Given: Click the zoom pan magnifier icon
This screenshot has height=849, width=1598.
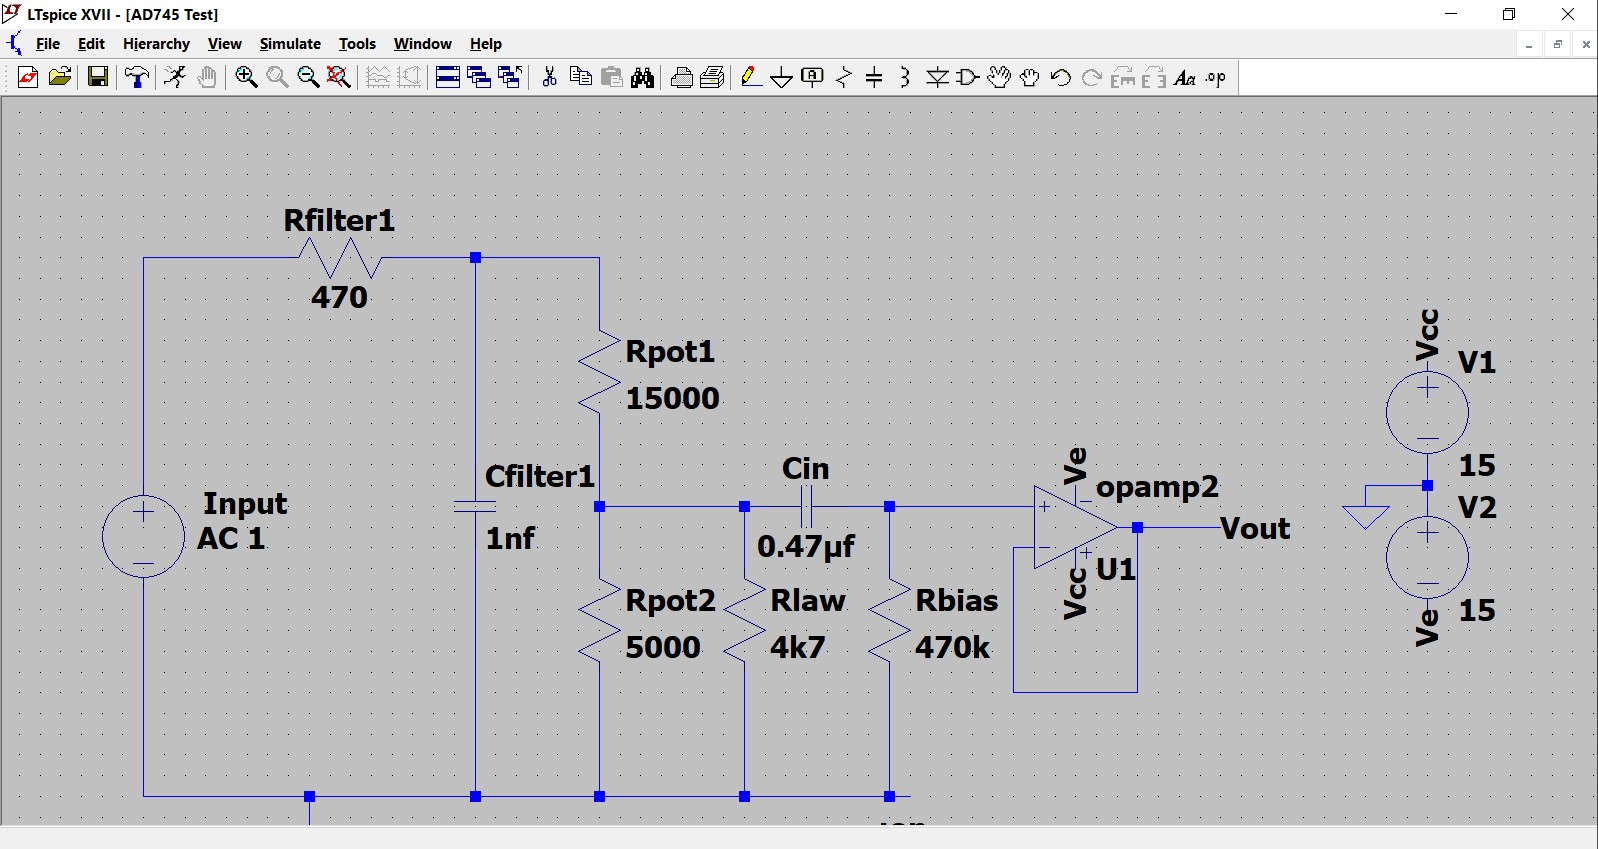Looking at the screenshot, I should click(x=277, y=78).
